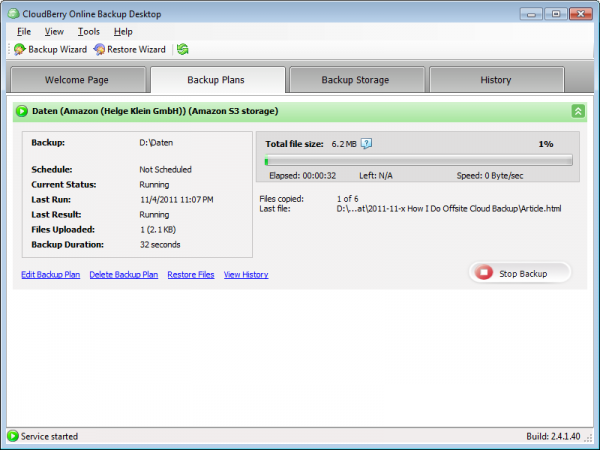Click the green Service started status icon
The width and height of the screenshot is (600, 450).
pyautogui.click(x=13, y=436)
